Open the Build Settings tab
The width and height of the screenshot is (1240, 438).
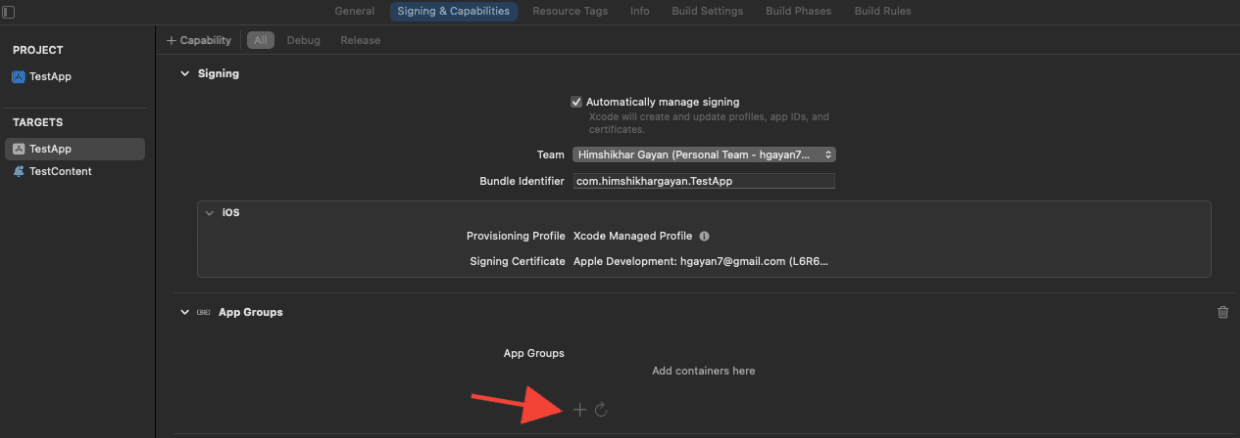coord(707,11)
